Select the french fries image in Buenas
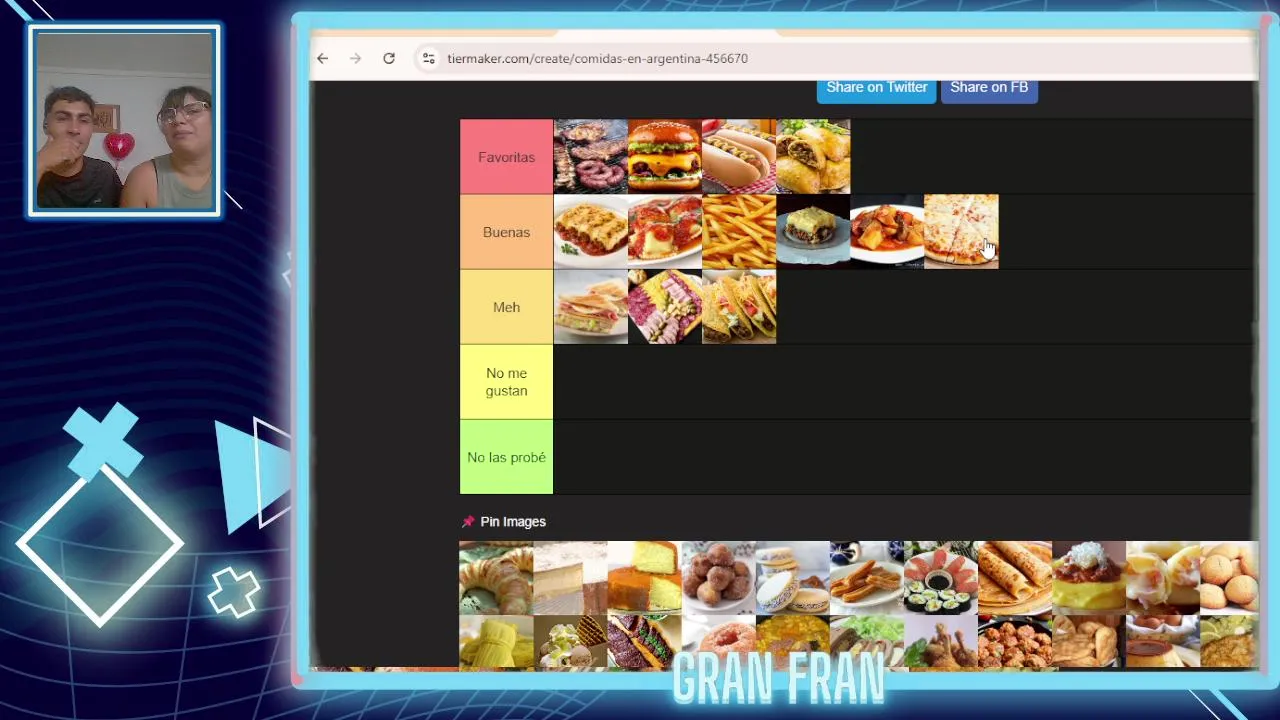The image size is (1280, 720). coord(739,232)
